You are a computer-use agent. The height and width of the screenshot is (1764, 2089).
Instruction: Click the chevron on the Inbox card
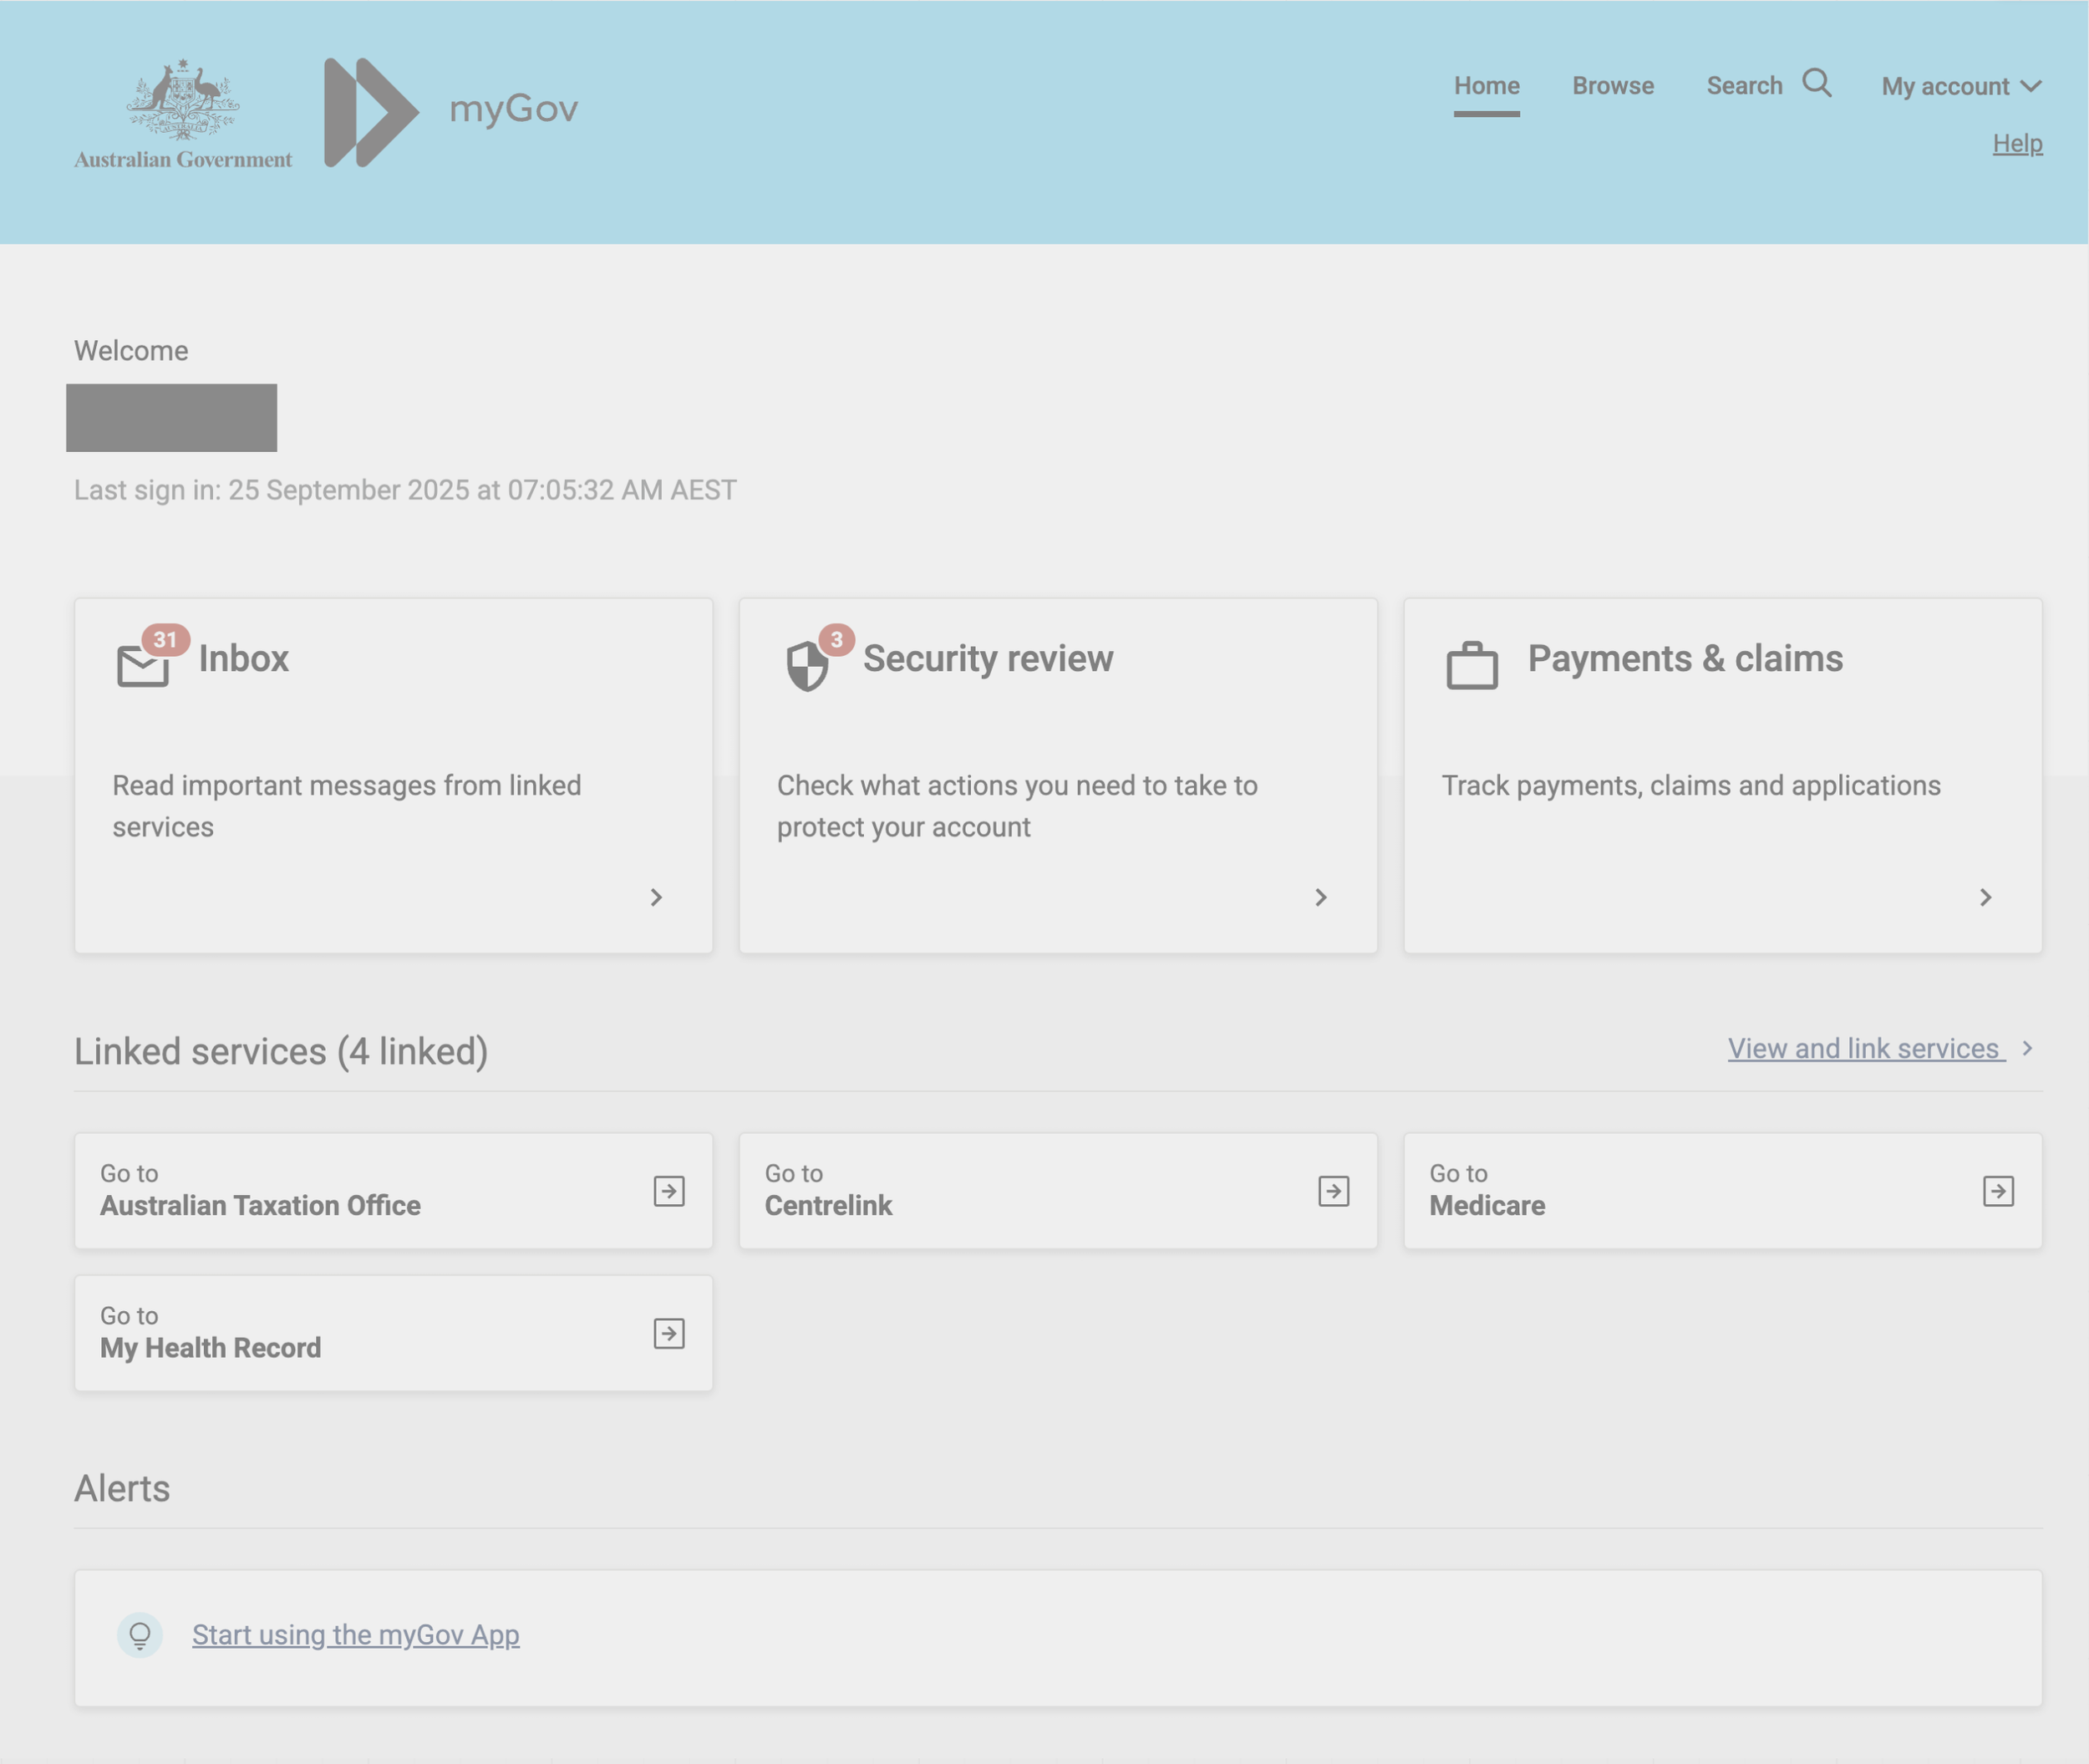click(x=656, y=897)
